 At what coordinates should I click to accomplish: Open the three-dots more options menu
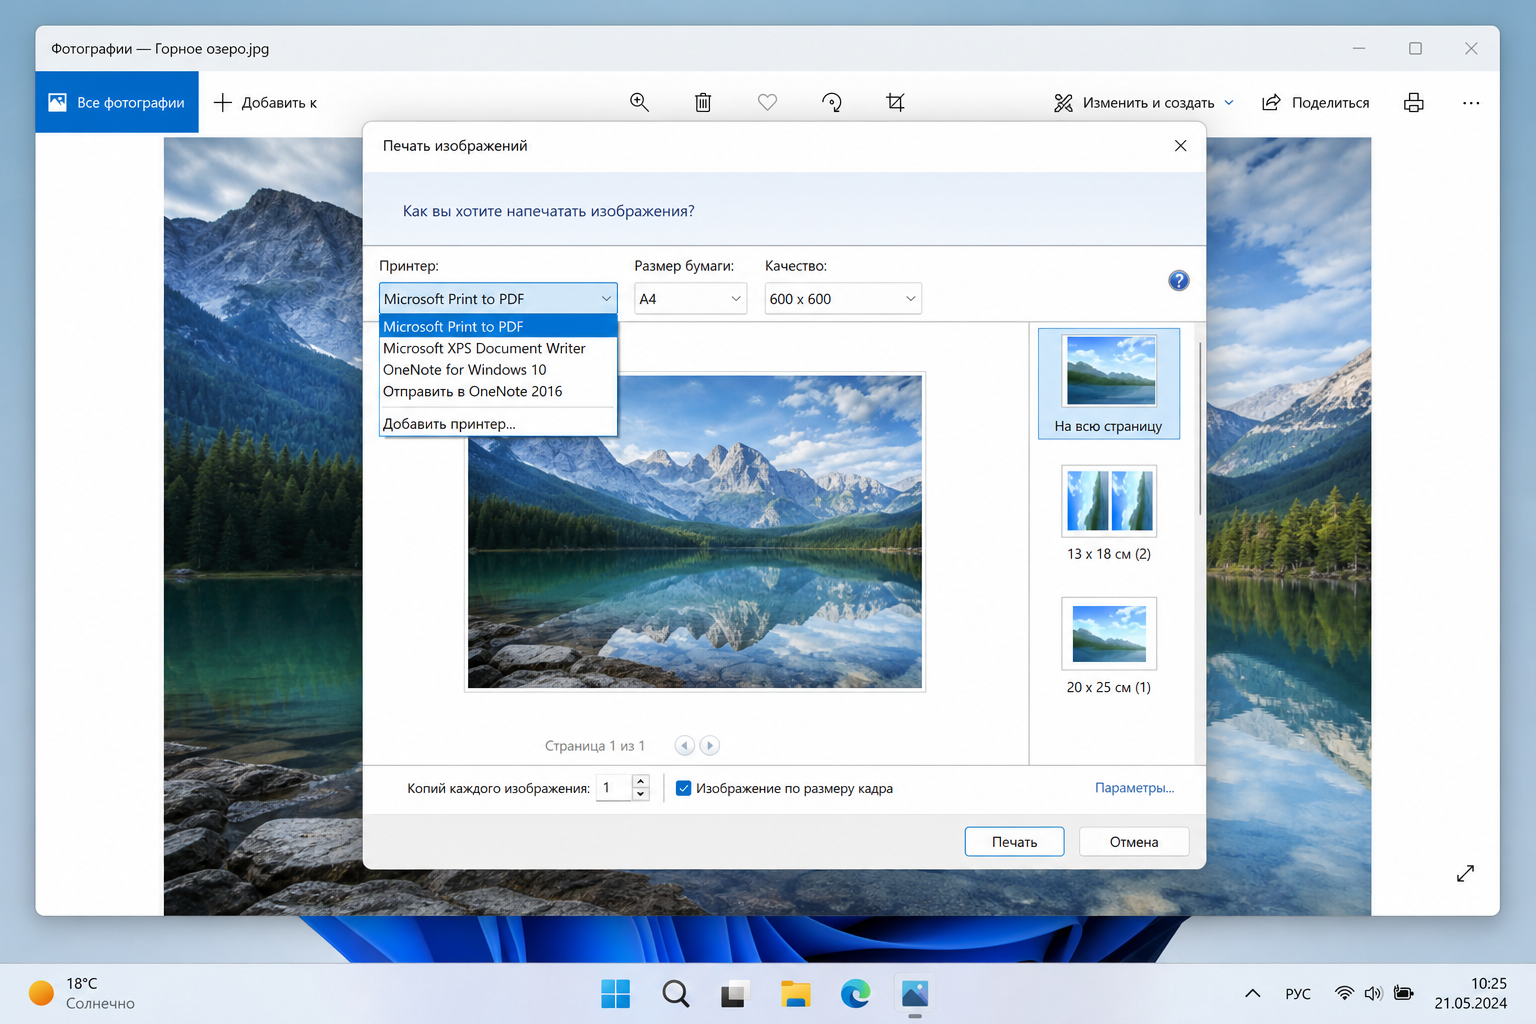(x=1470, y=102)
